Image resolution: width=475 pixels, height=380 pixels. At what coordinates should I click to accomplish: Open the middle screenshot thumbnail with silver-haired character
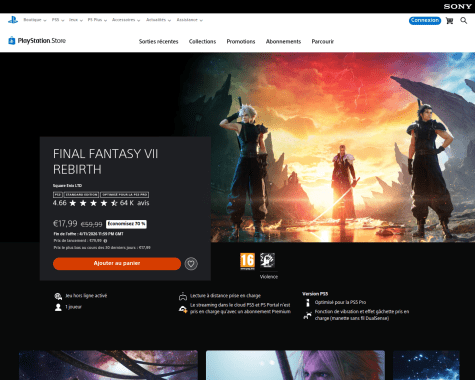pyautogui.click(x=295, y=365)
